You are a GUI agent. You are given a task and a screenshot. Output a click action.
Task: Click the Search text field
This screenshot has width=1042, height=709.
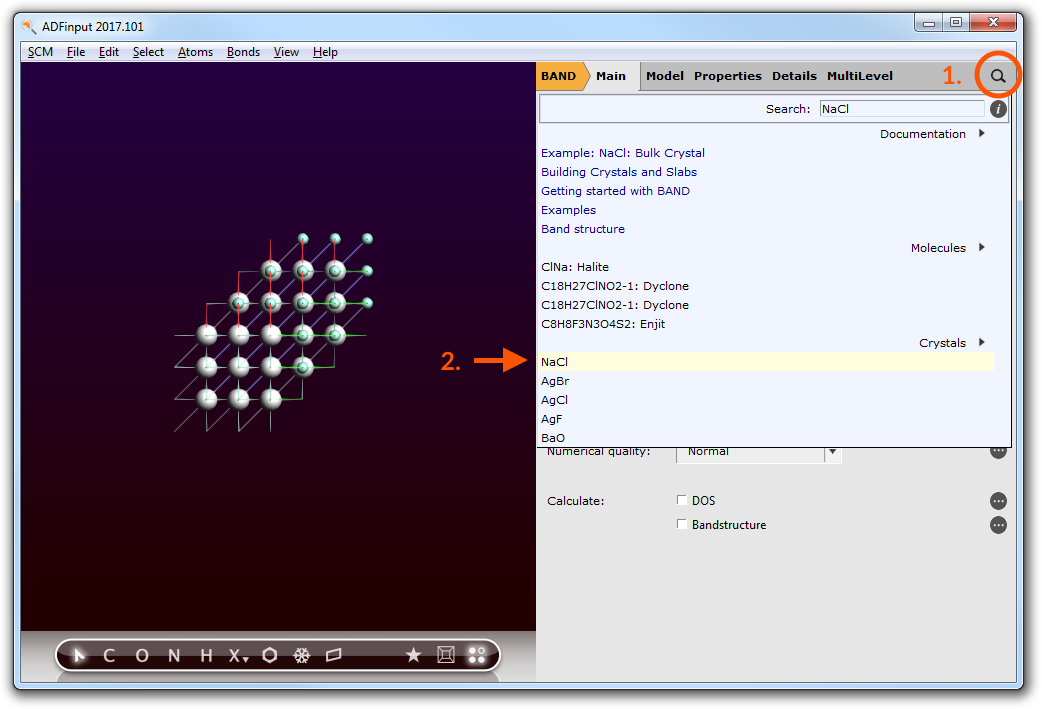click(901, 109)
